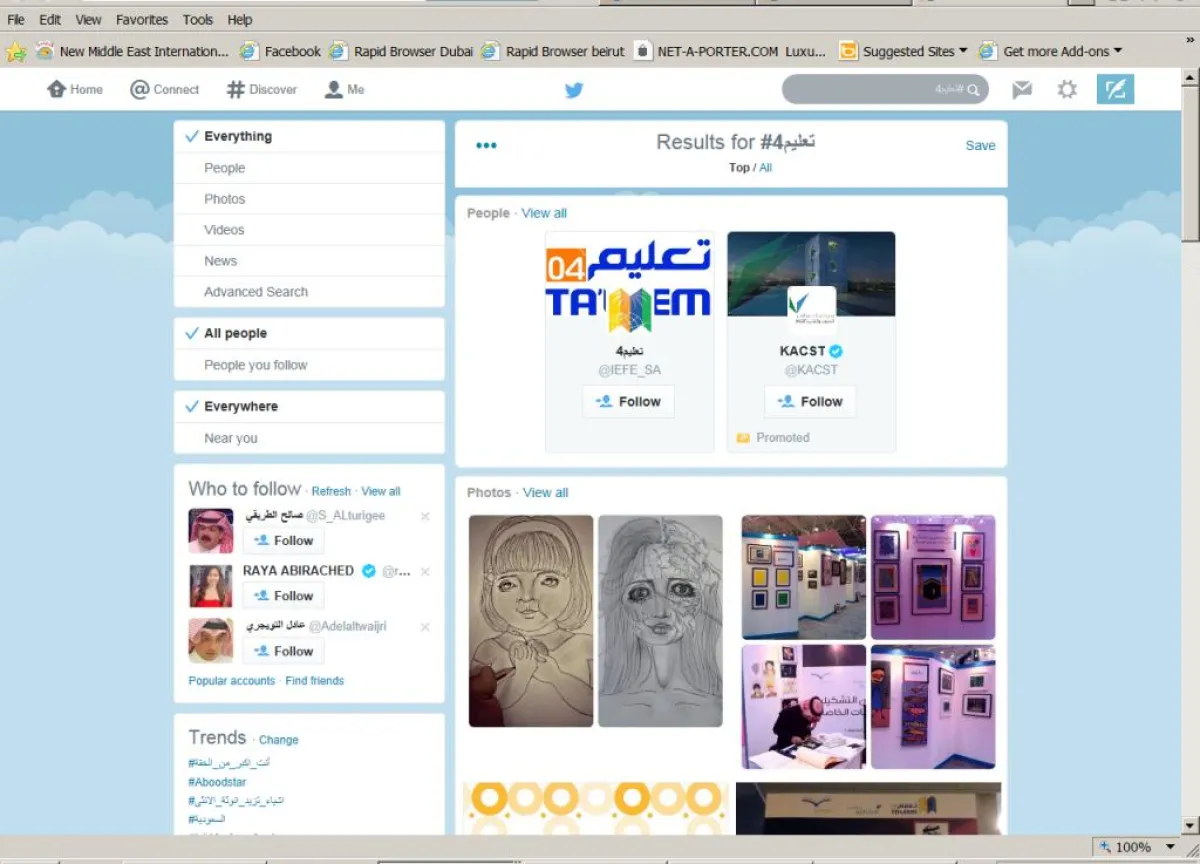
Task: Click the compose new tweet icon
Action: (x=1115, y=90)
